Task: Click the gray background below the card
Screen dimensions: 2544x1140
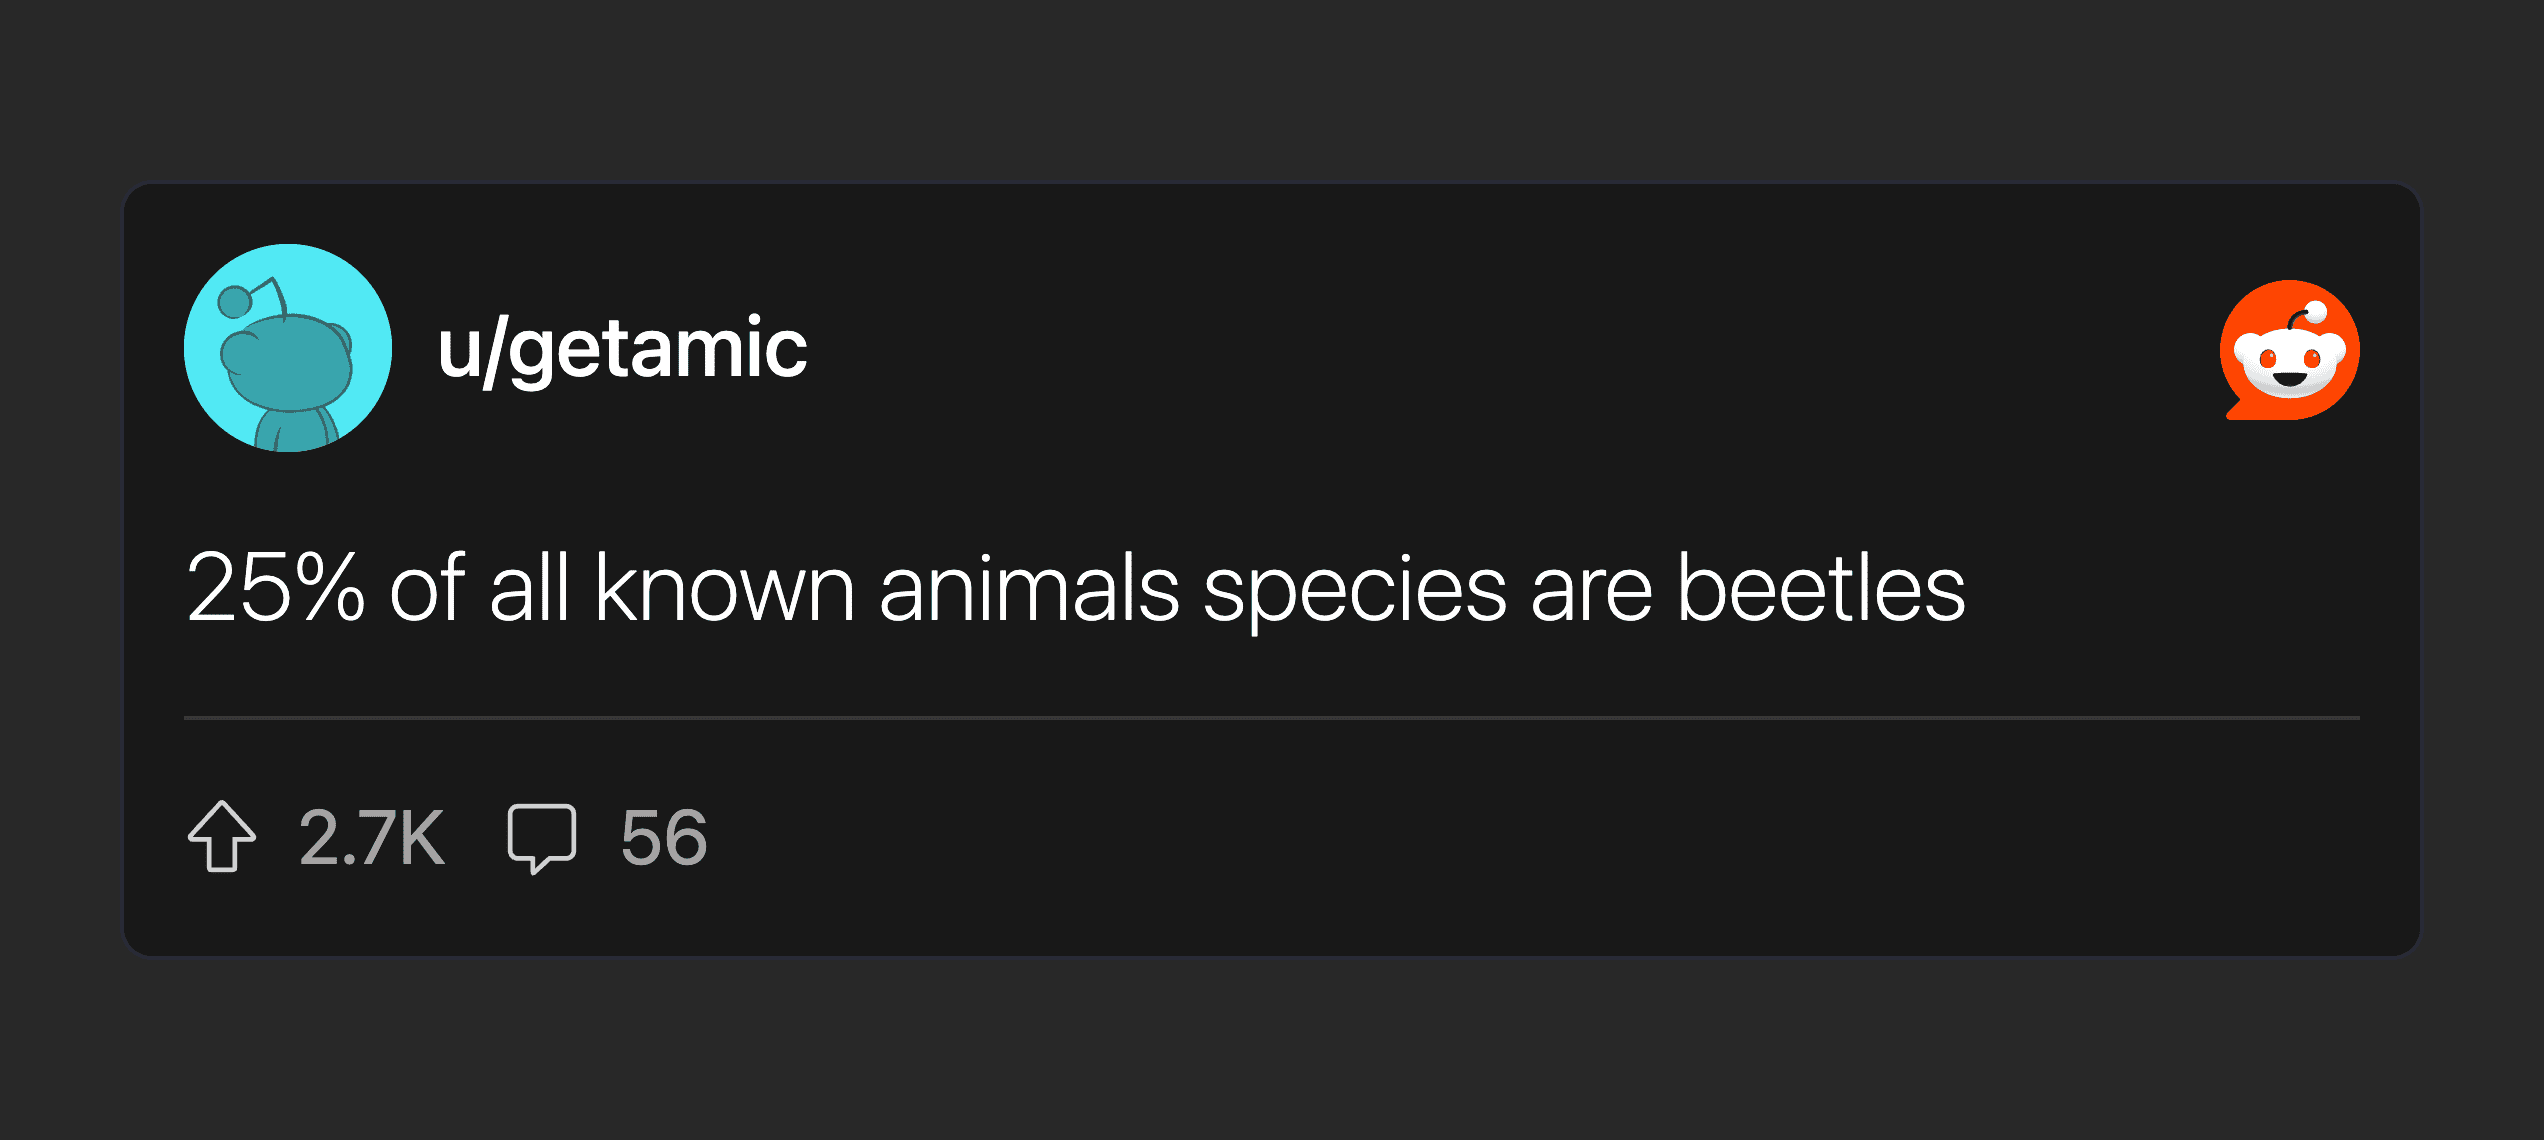Action: 1271,1050
